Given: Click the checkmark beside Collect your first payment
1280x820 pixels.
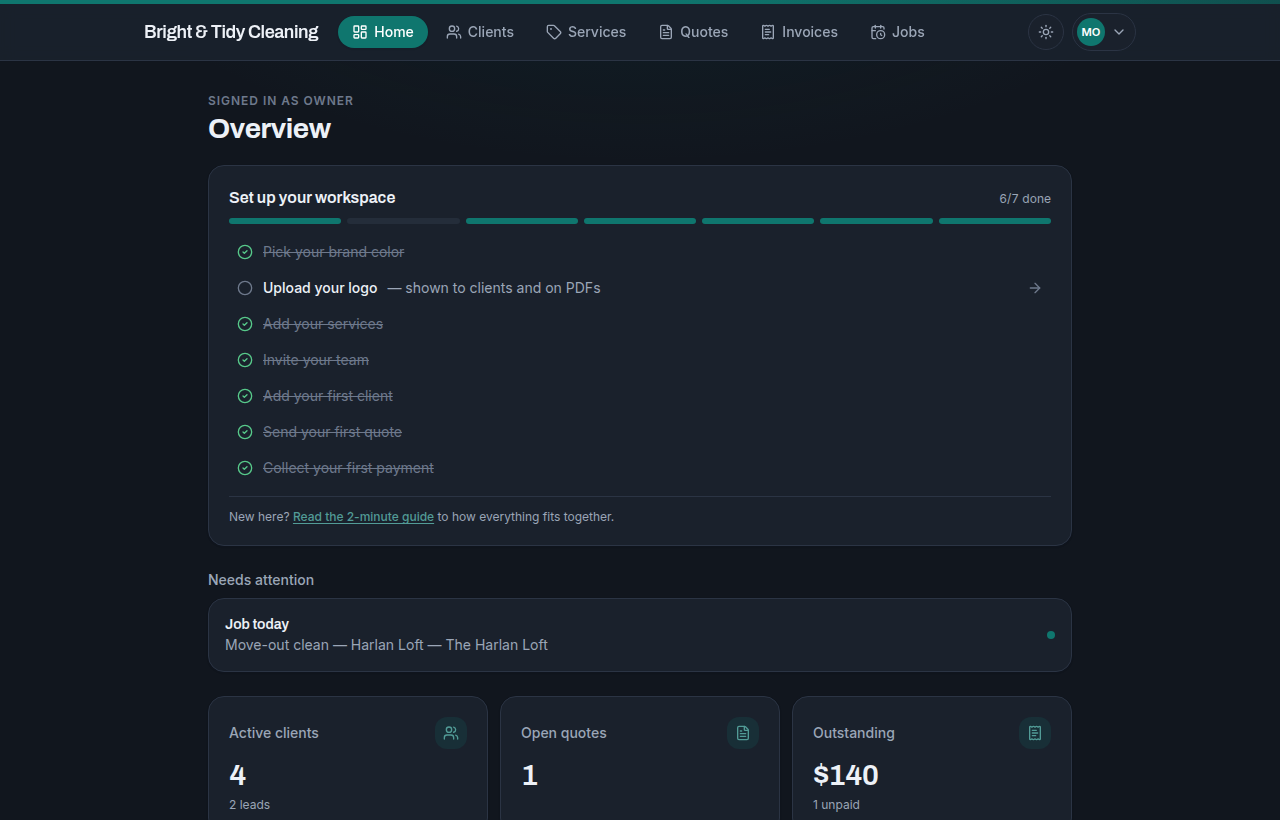Looking at the screenshot, I should click(245, 468).
